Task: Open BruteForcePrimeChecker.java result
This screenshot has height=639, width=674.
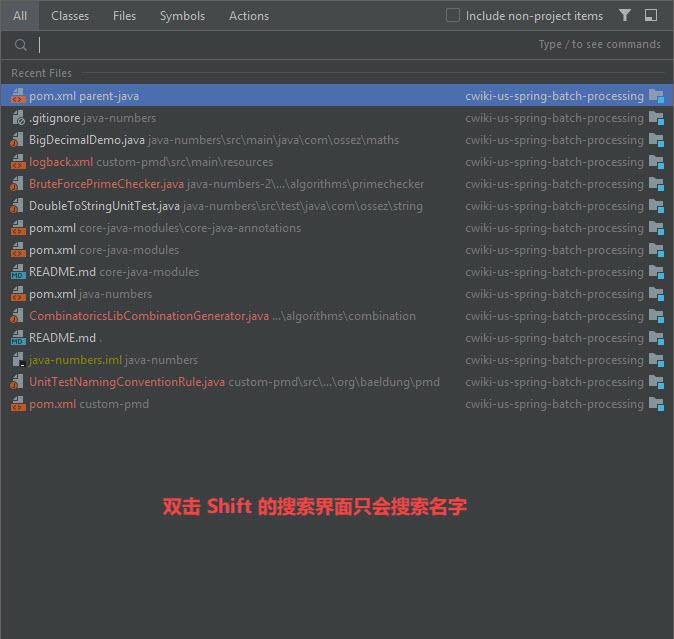Action: [x=337, y=183]
